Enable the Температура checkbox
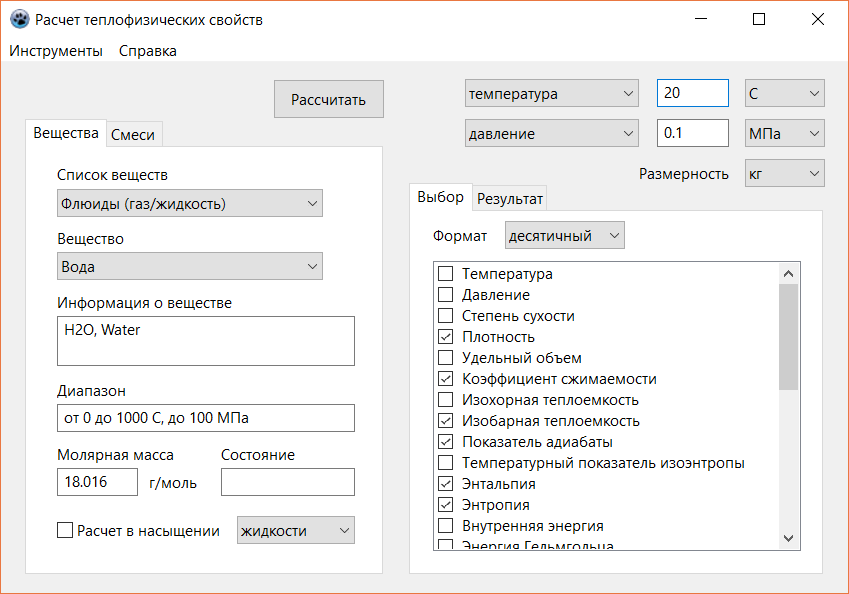This screenshot has height=594, width=849. click(446, 274)
